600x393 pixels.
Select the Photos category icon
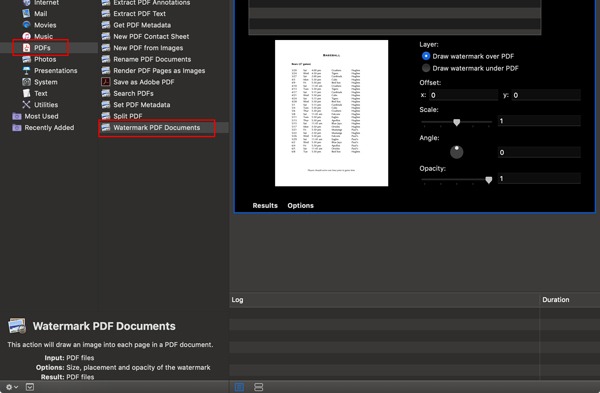coord(26,59)
